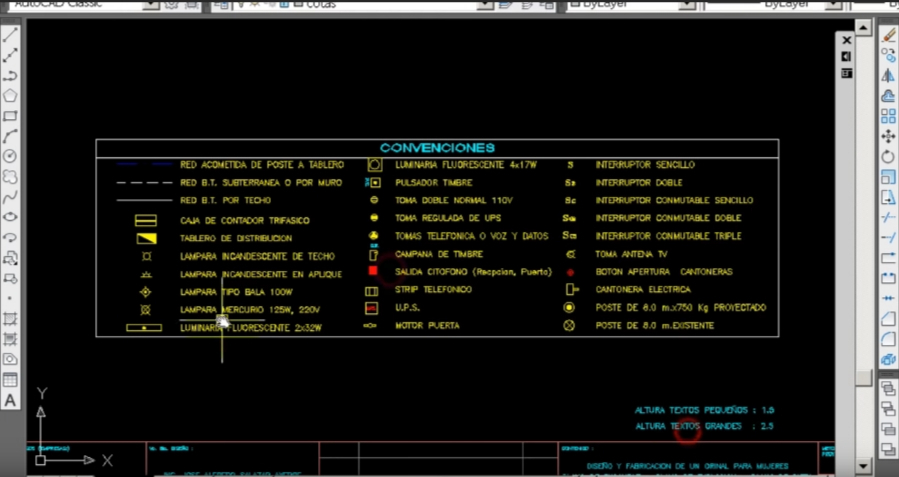Open the Make Block tool
This screenshot has height=477, width=899.
10,278
